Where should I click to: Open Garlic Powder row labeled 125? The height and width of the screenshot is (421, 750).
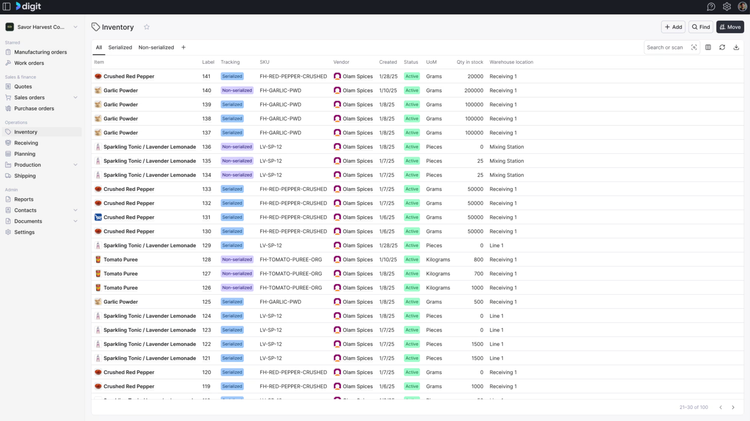417,302
